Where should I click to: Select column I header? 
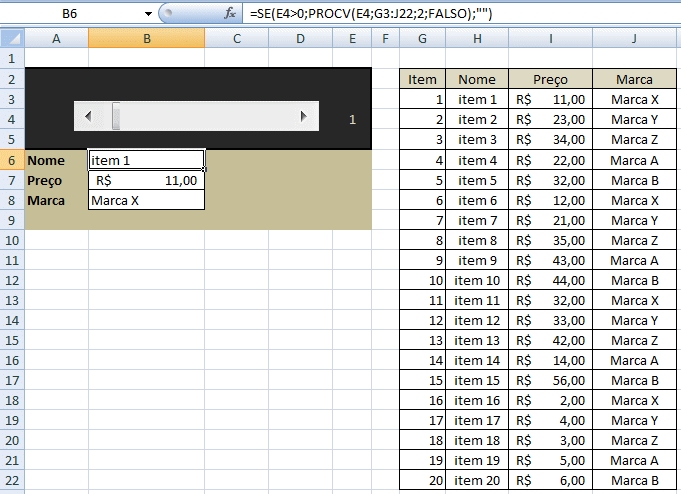pos(551,39)
